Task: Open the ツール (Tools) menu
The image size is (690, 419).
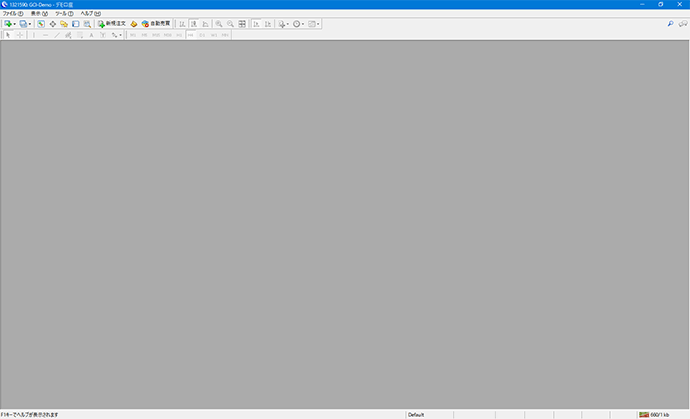Action: (65, 13)
